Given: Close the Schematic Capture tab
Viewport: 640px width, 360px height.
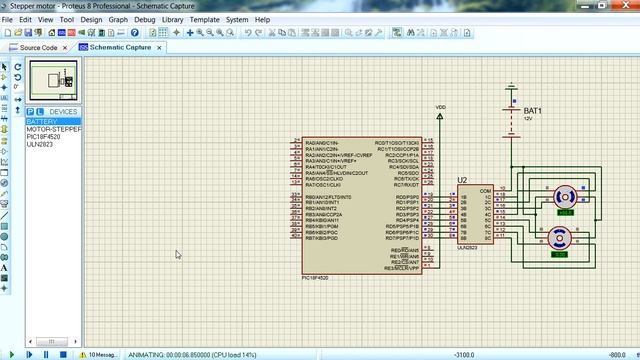Looking at the screenshot, I should pyautogui.click(x=159, y=48).
